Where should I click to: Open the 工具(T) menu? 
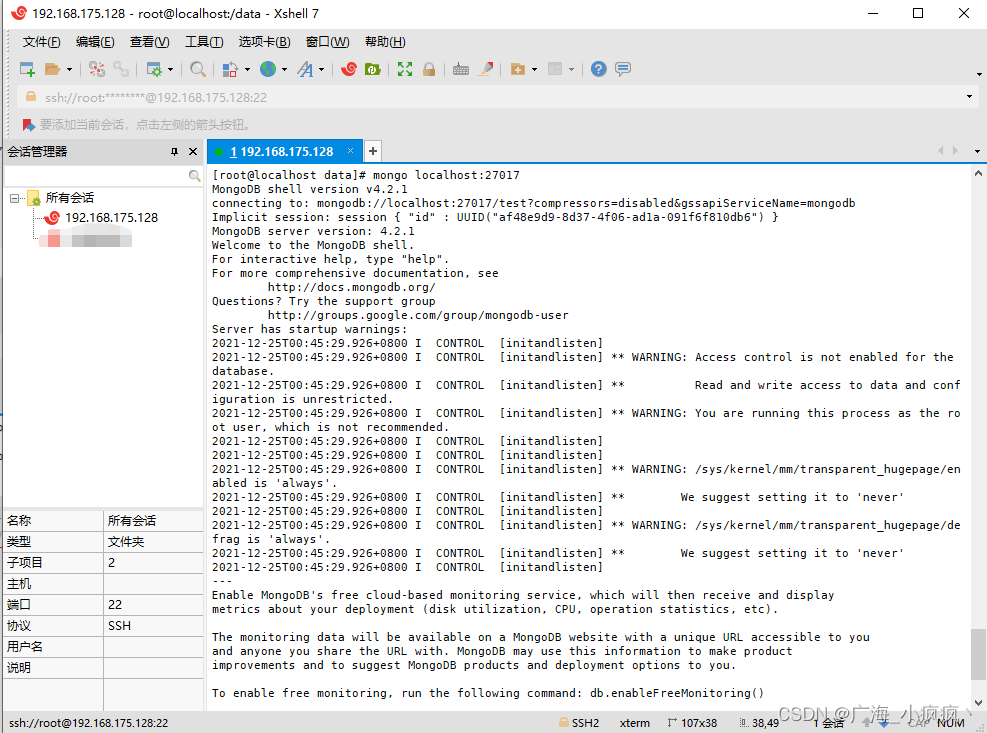[x=204, y=42]
